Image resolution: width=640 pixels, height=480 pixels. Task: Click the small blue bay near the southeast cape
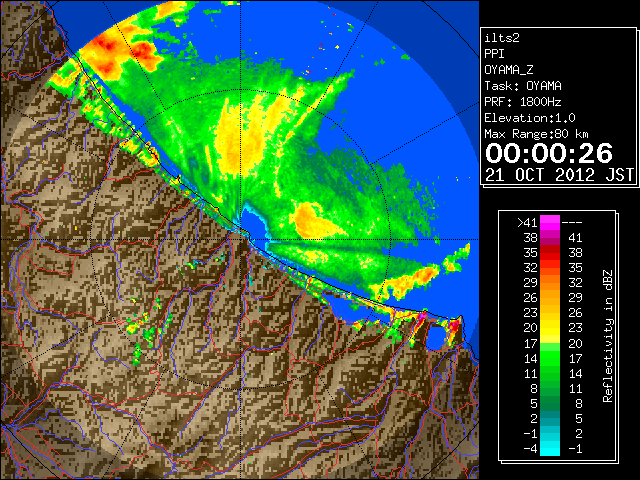[436, 337]
